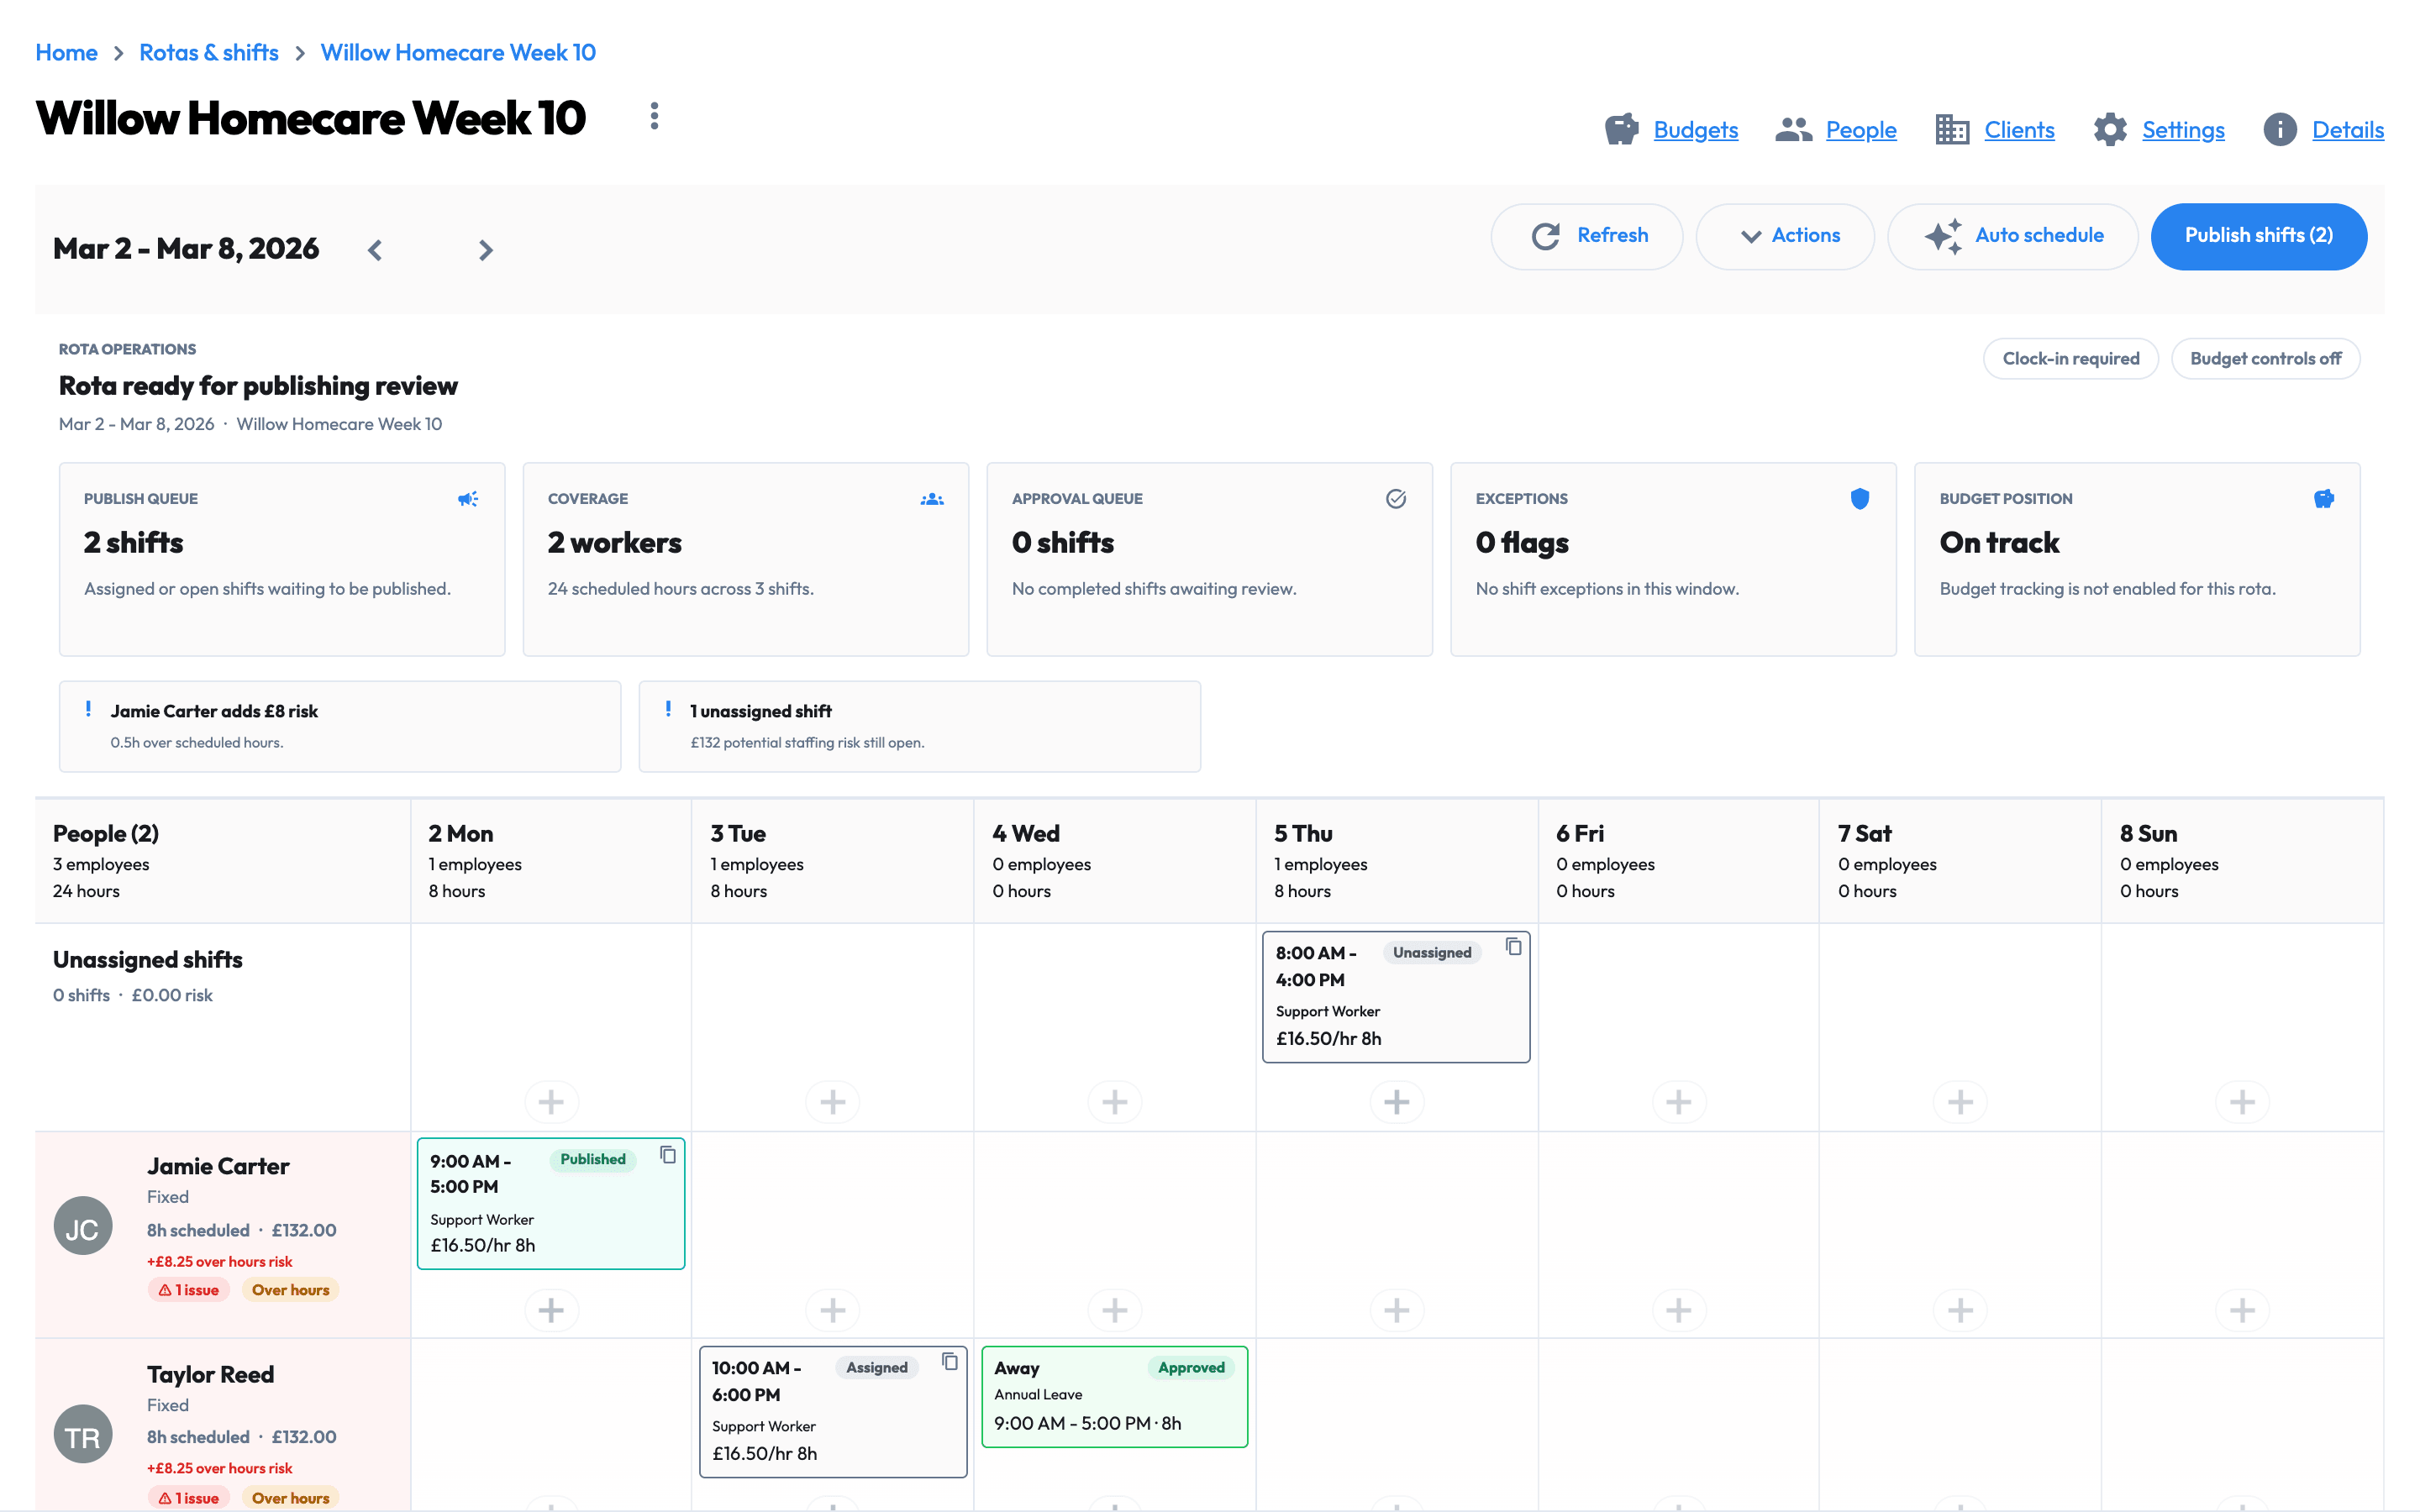The width and height of the screenshot is (2420, 1512).
Task: Toggle the Clock-in required chip
Action: [x=2070, y=359]
